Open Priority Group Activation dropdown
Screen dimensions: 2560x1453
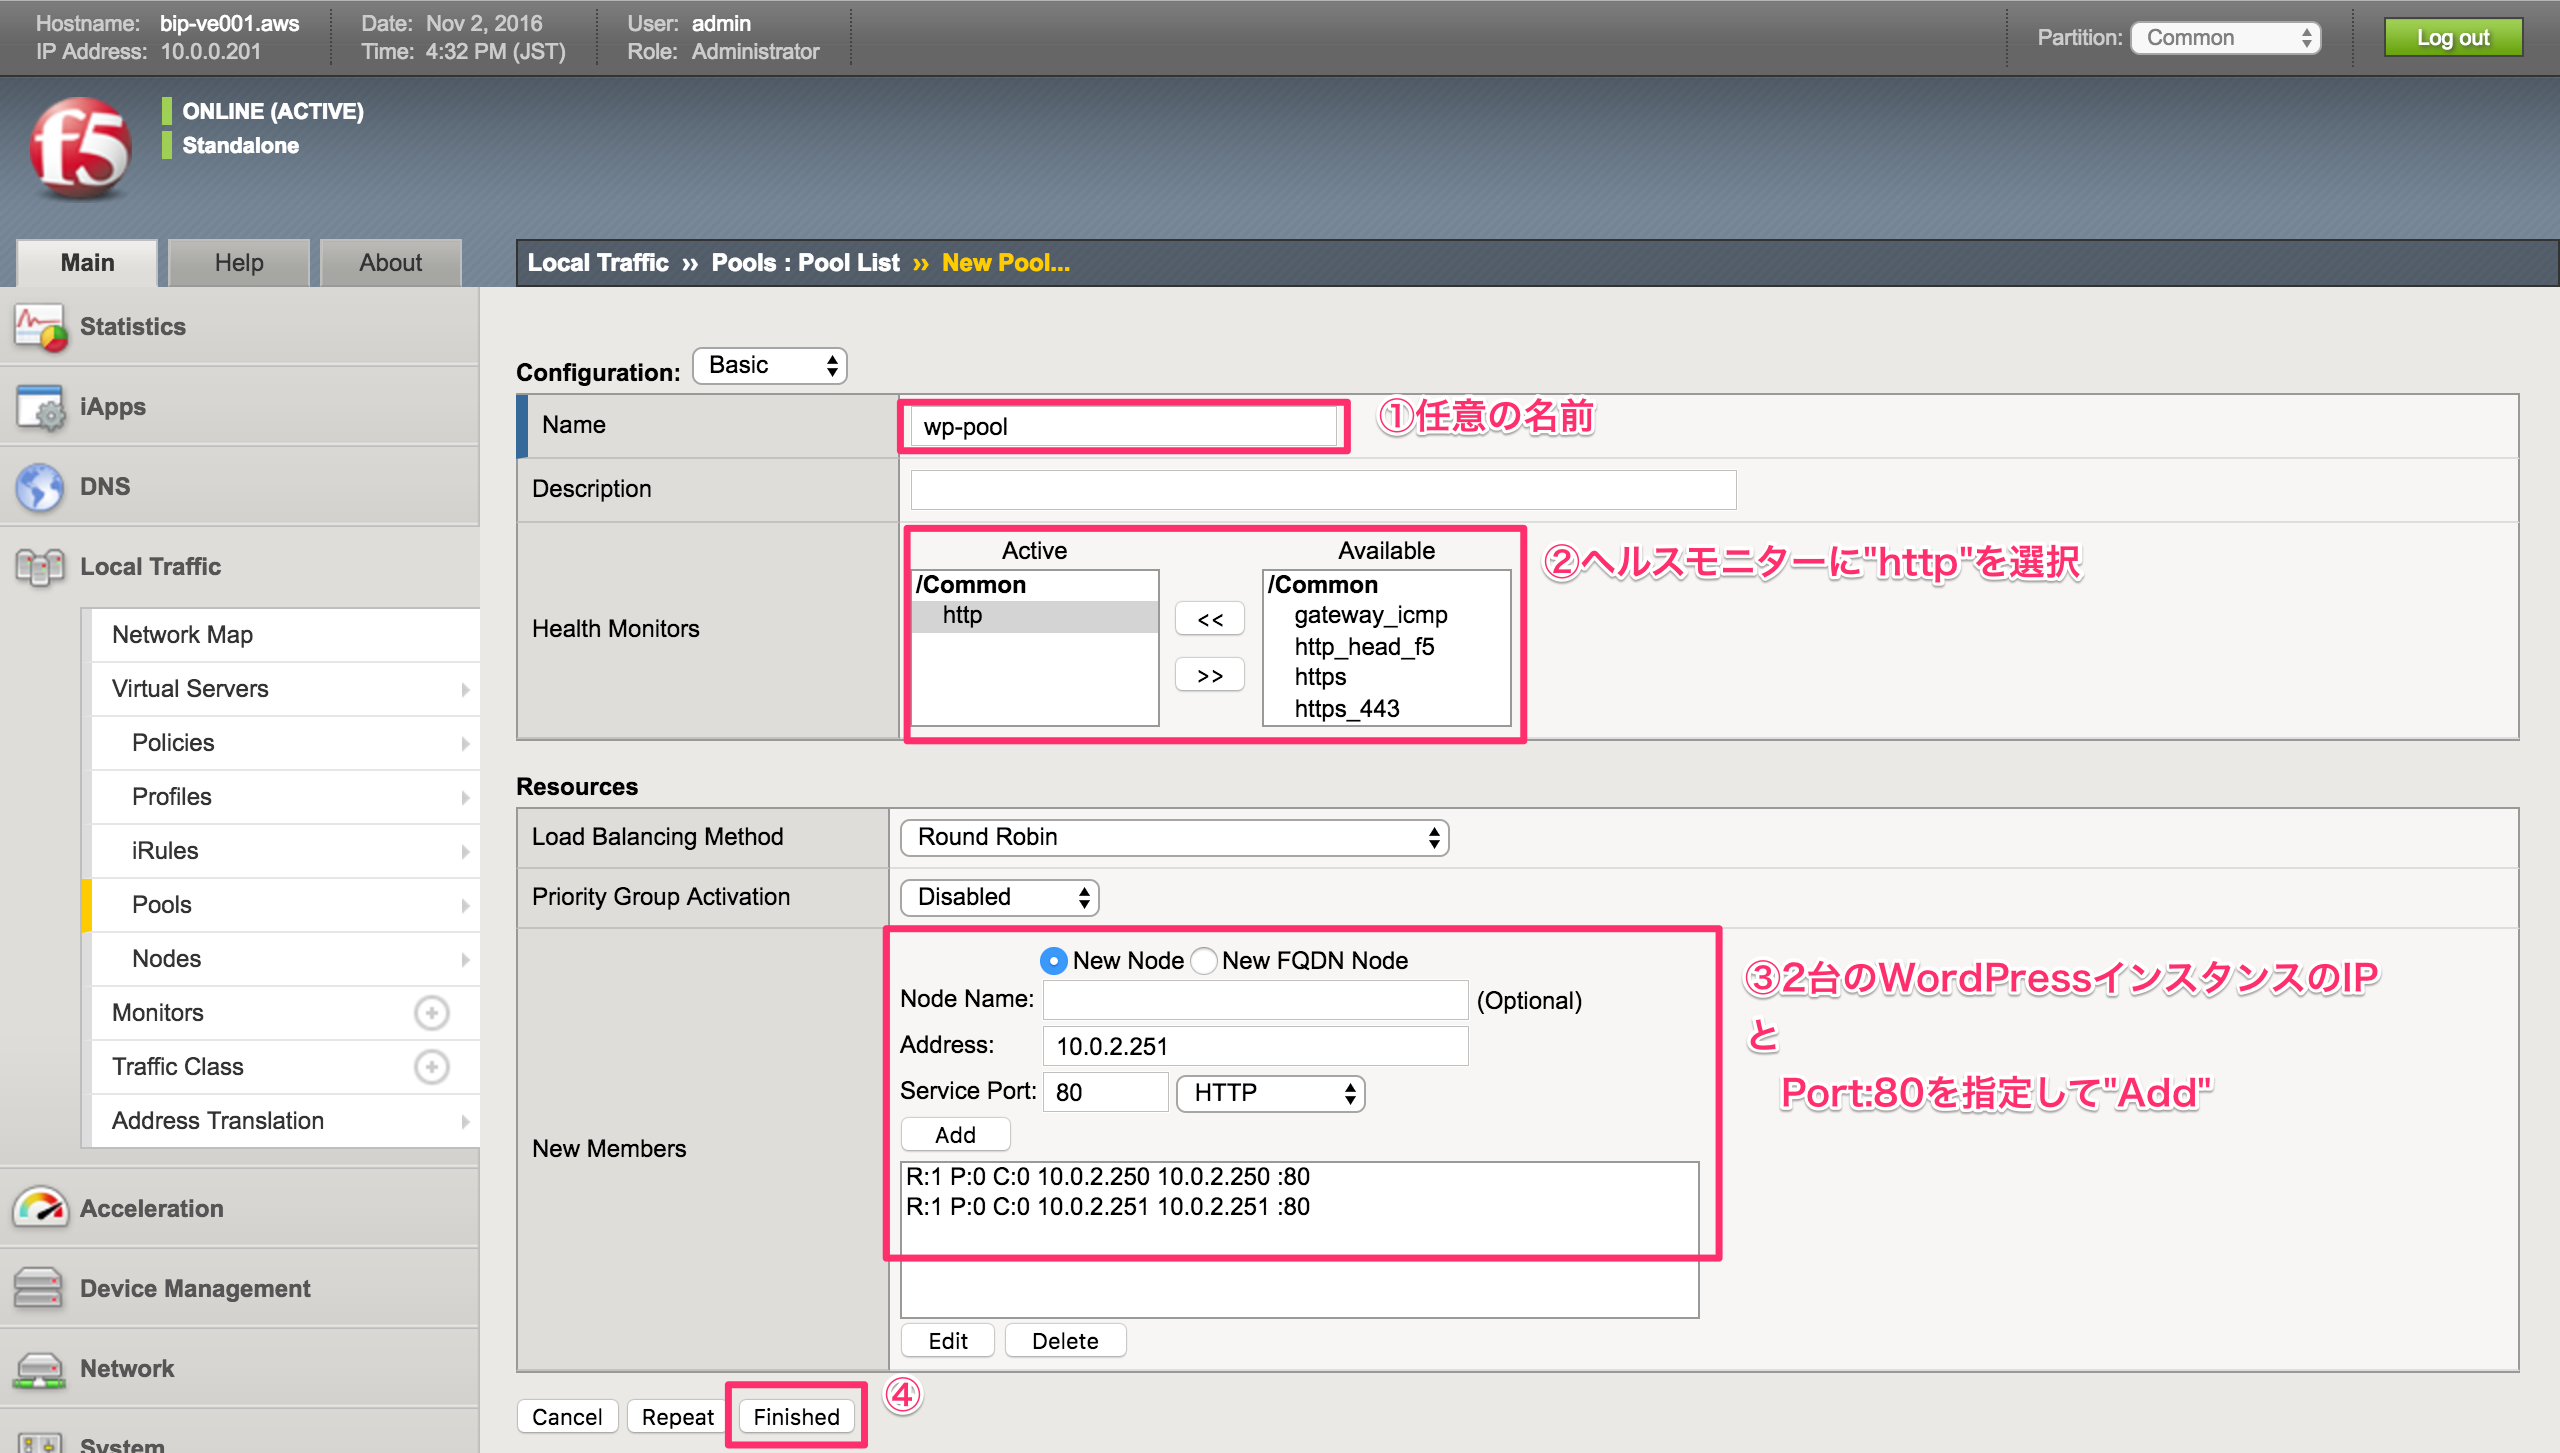click(x=1000, y=898)
